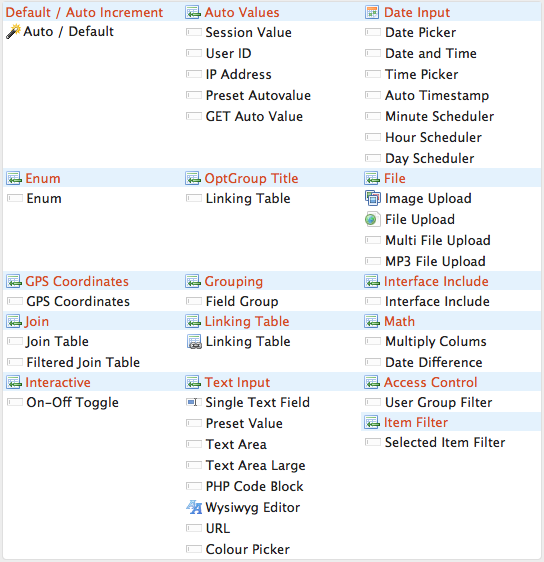Open the Text Input category header
This screenshot has height=562, width=544.
tap(237, 382)
